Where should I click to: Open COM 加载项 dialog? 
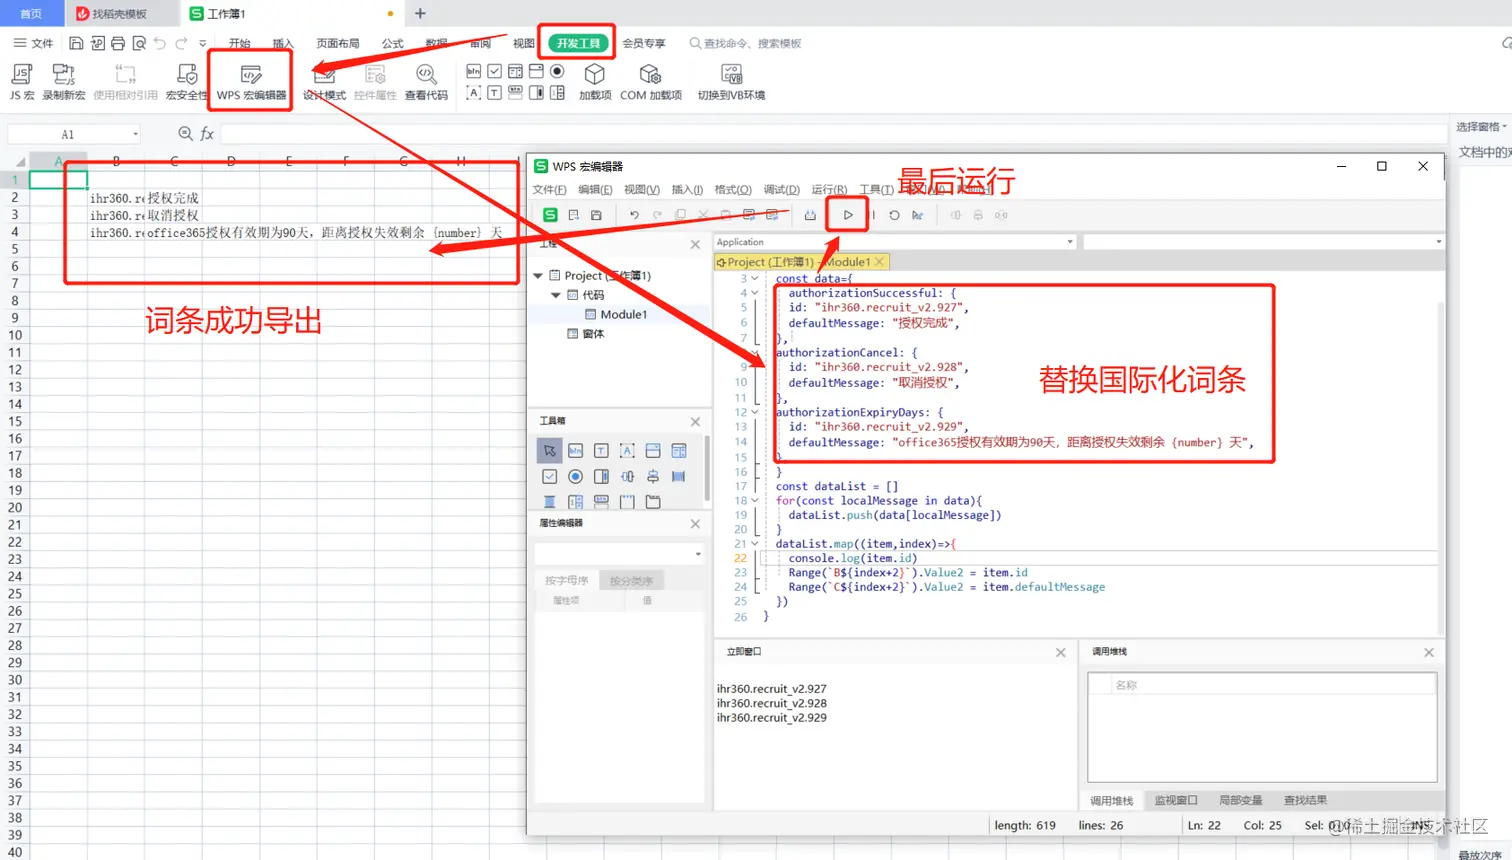[x=650, y=81]
